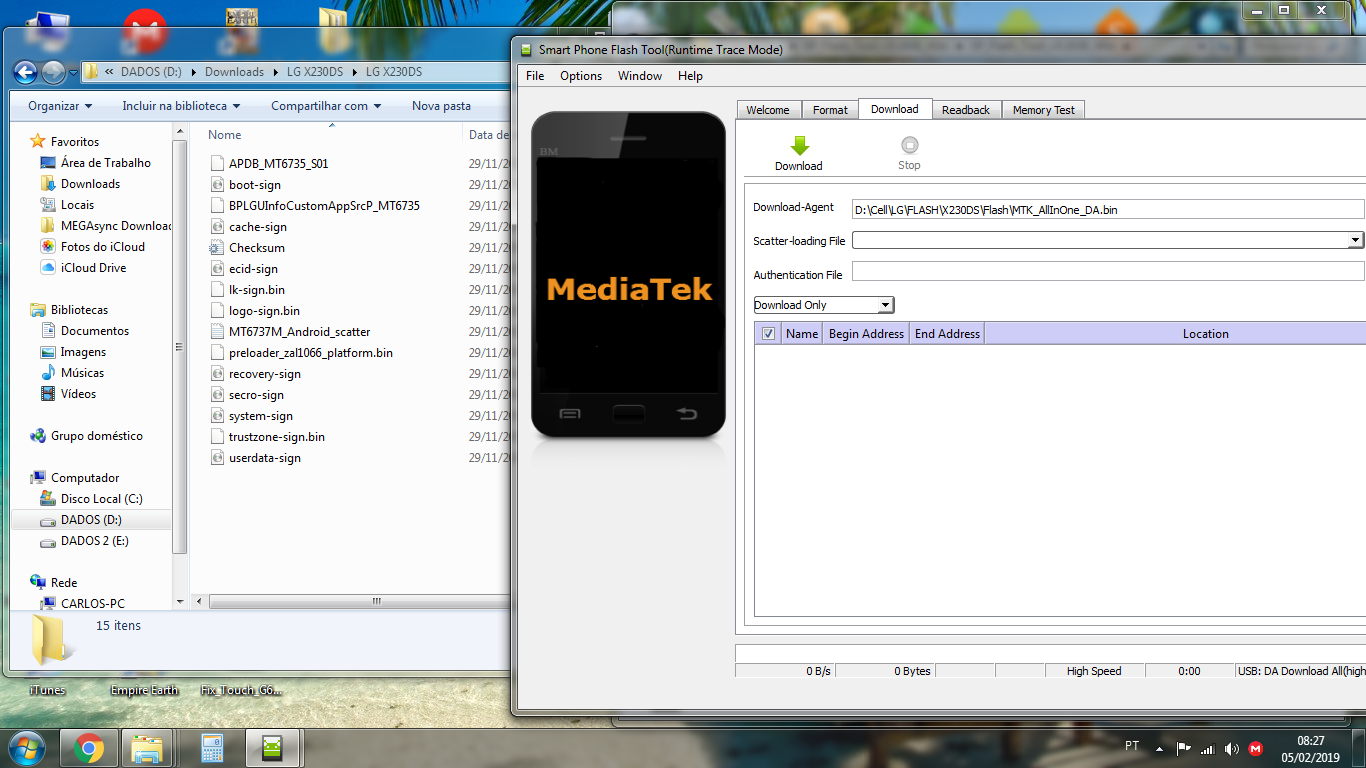The image size is (1366, 768).
Task: Open Chrome from the taskbar
Action: click(x=89, y=747)
